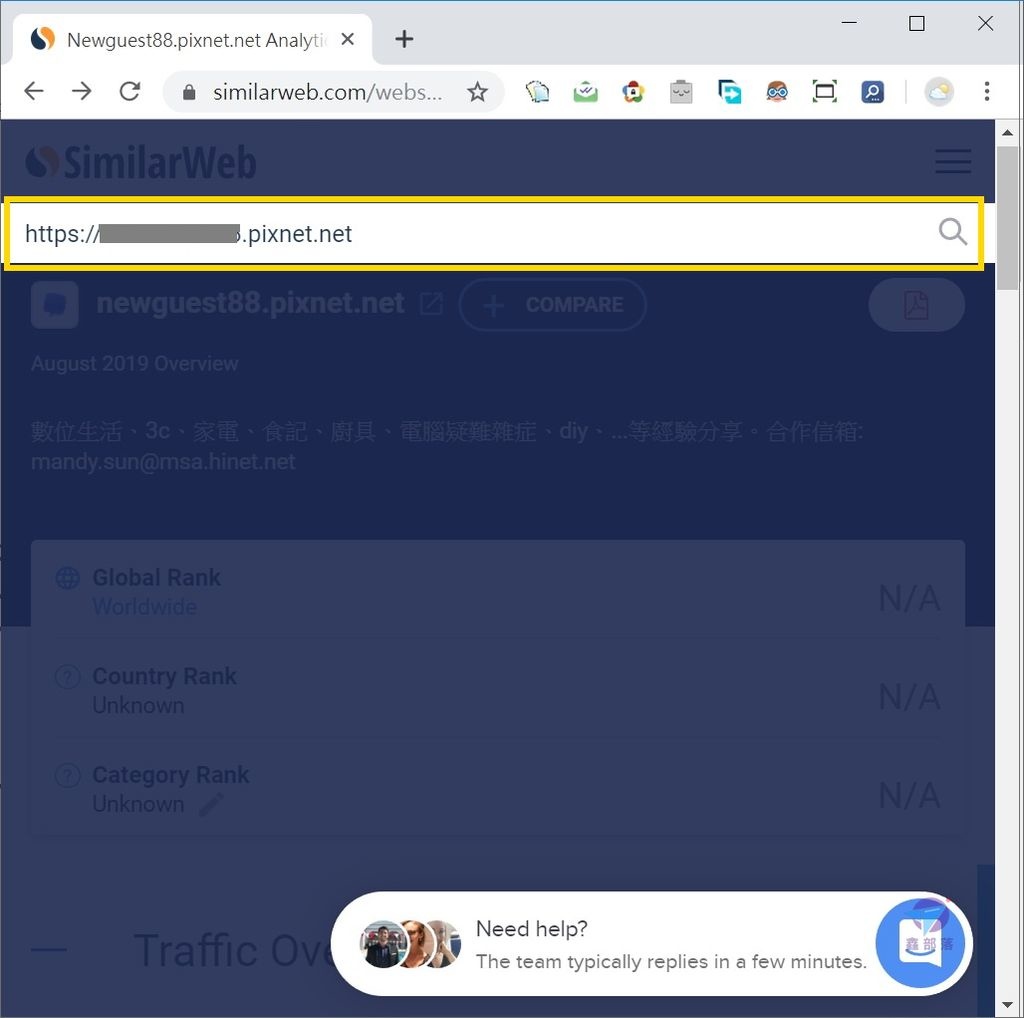Viewport: 1024px width, 1018px height.
Task: Click the SimilarWeb logo
Action: pyautogui.click(x=140, y=162)
